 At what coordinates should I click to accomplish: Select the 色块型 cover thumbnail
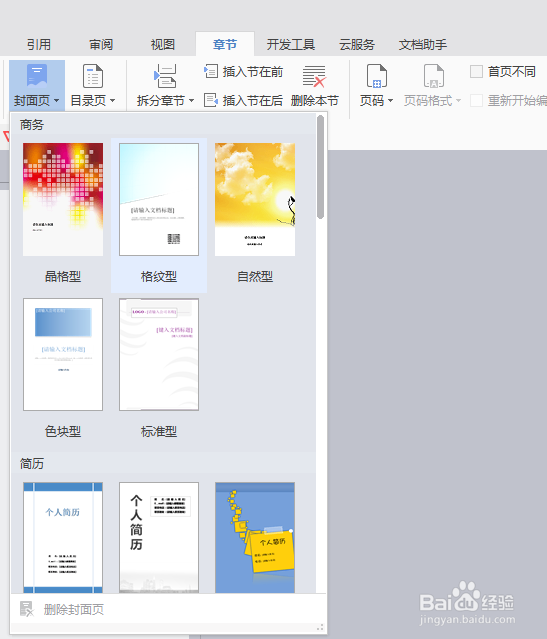tap(63, 354)
